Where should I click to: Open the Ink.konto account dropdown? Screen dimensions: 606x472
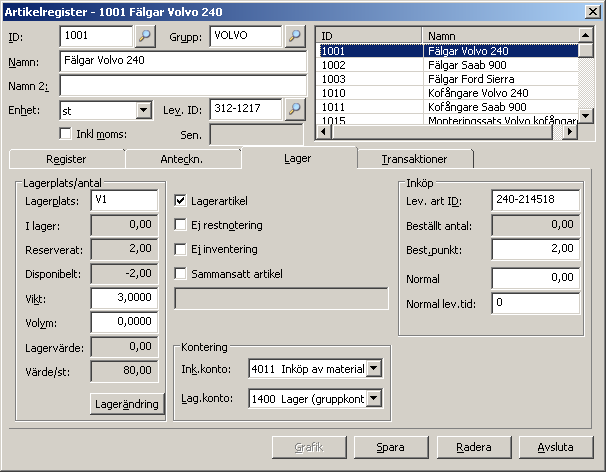tap(374, 368)
